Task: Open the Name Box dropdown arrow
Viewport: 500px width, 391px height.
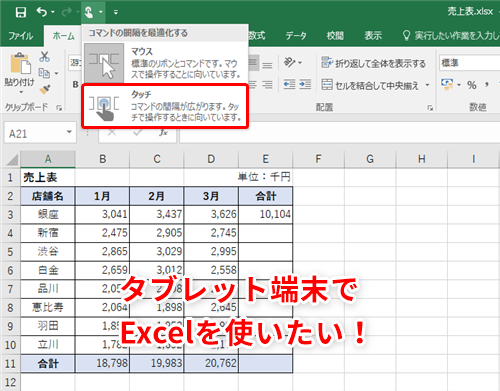Action: click(x=69, y=133)
